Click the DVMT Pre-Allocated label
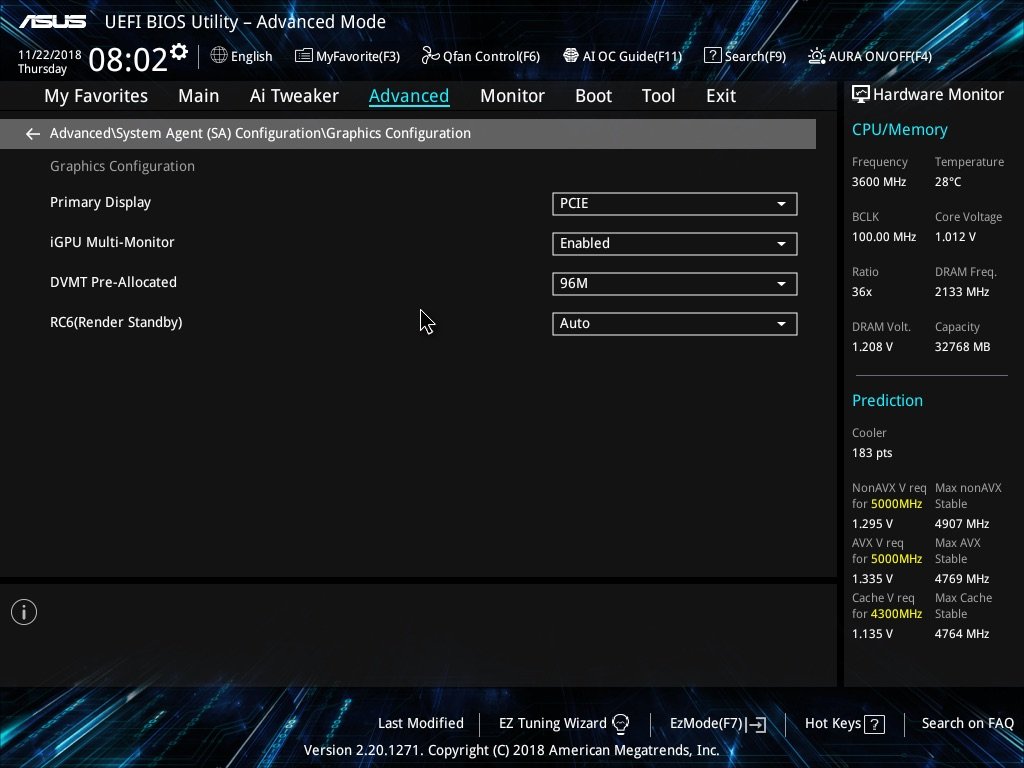Screen dimensions: 1024x768 coord(114,282)
